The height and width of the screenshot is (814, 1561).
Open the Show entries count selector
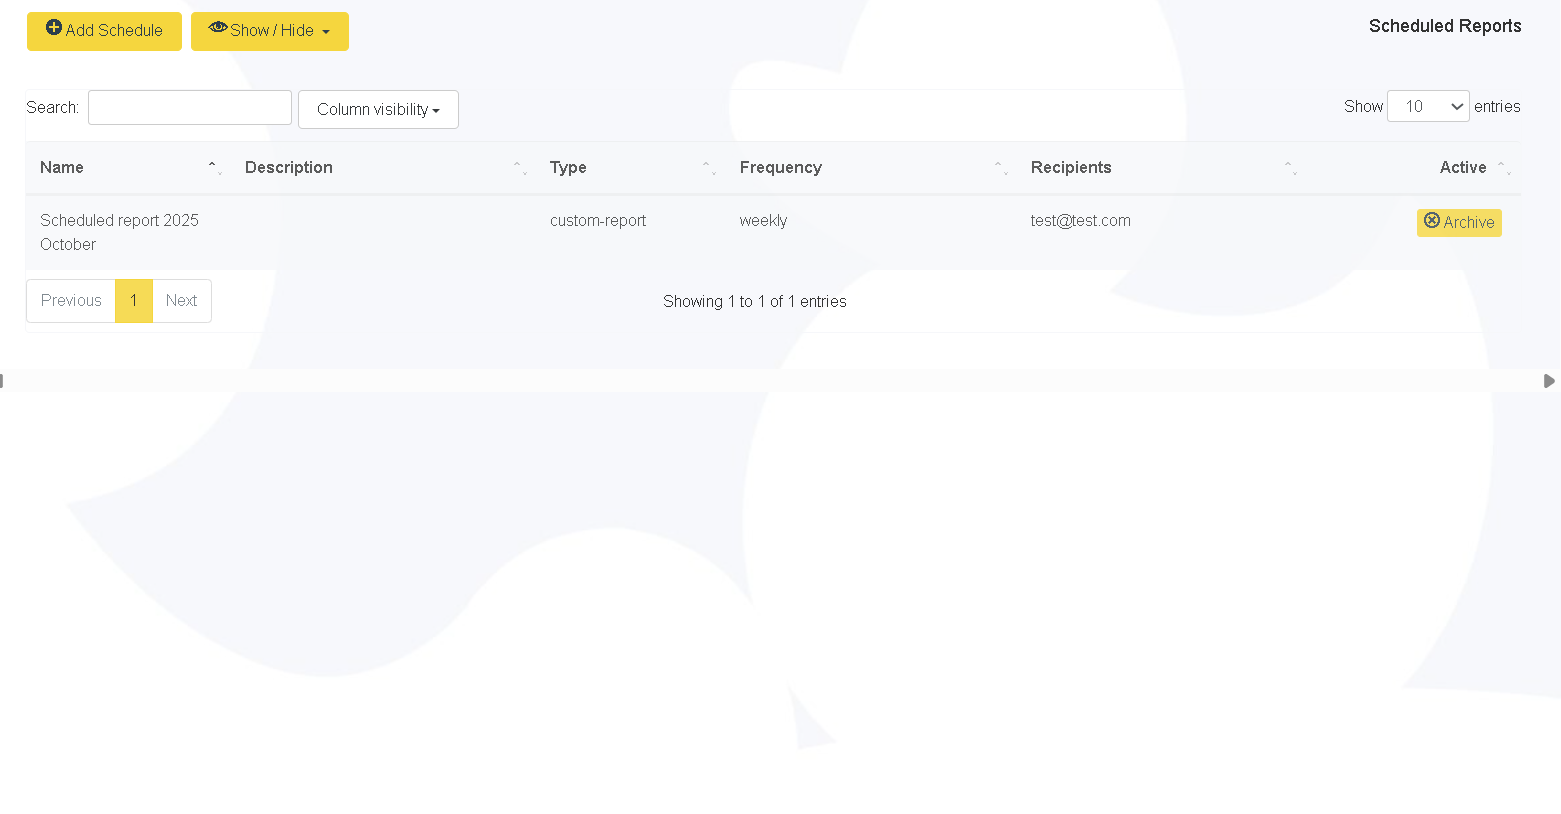[x=1427, y=106]
